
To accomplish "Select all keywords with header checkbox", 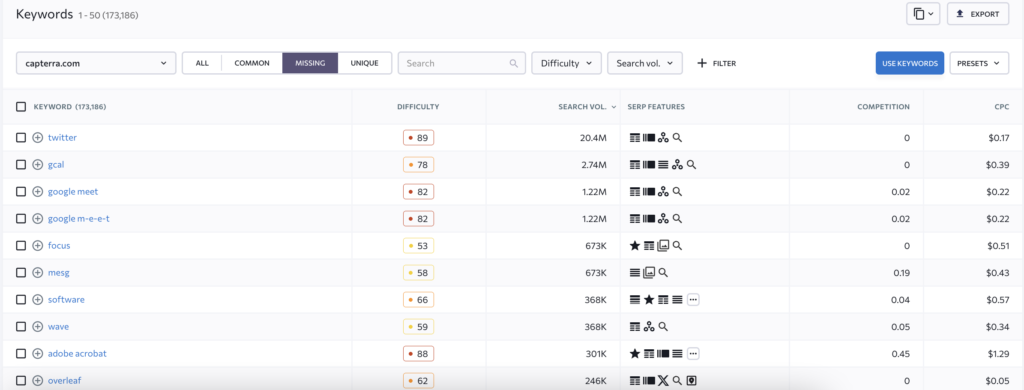I will (21, 106).
